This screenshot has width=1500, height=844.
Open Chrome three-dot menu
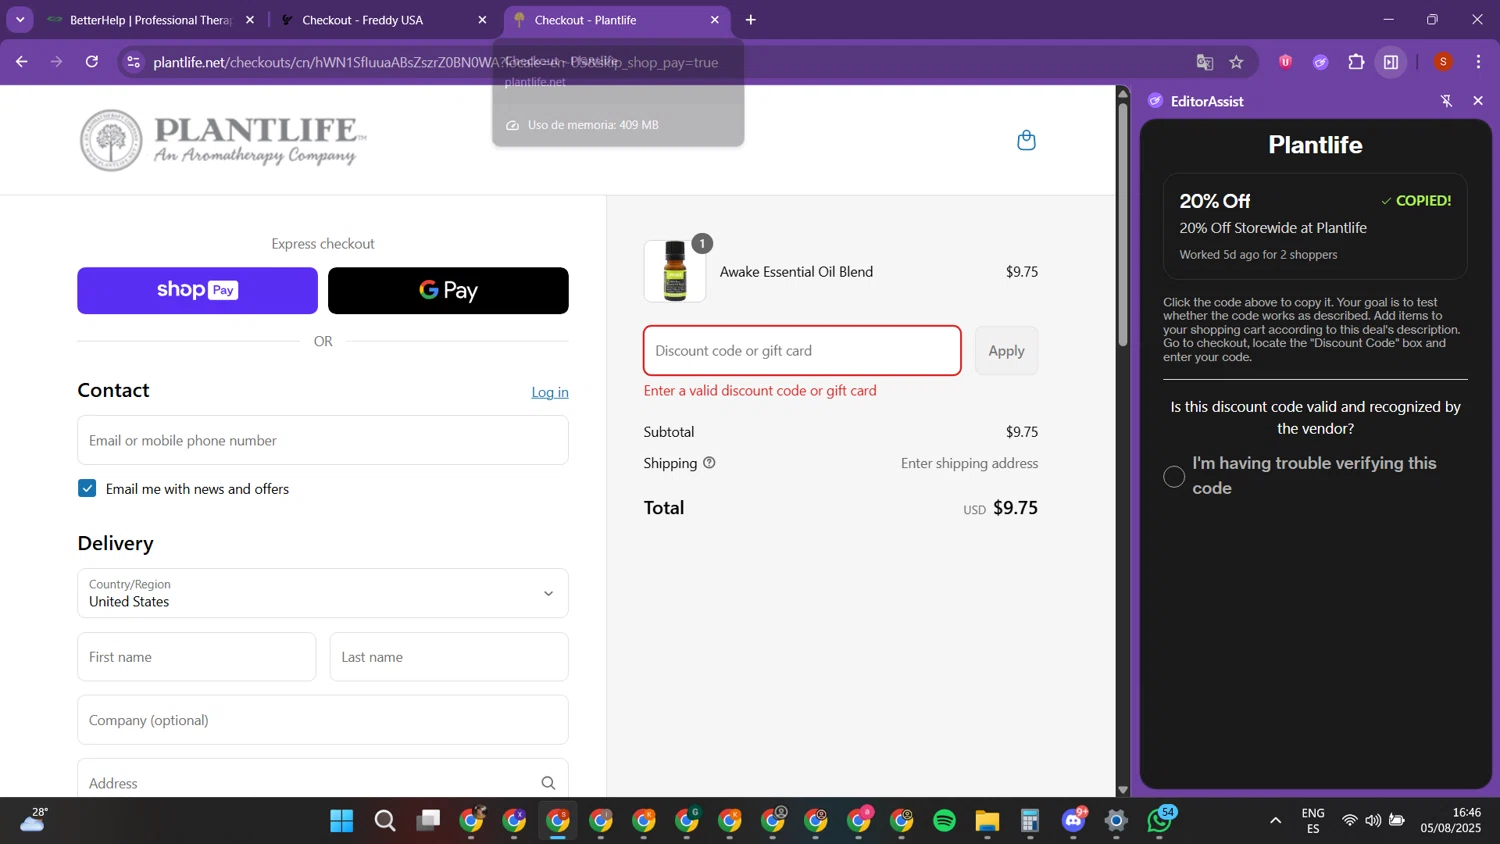click(1478, 62)
